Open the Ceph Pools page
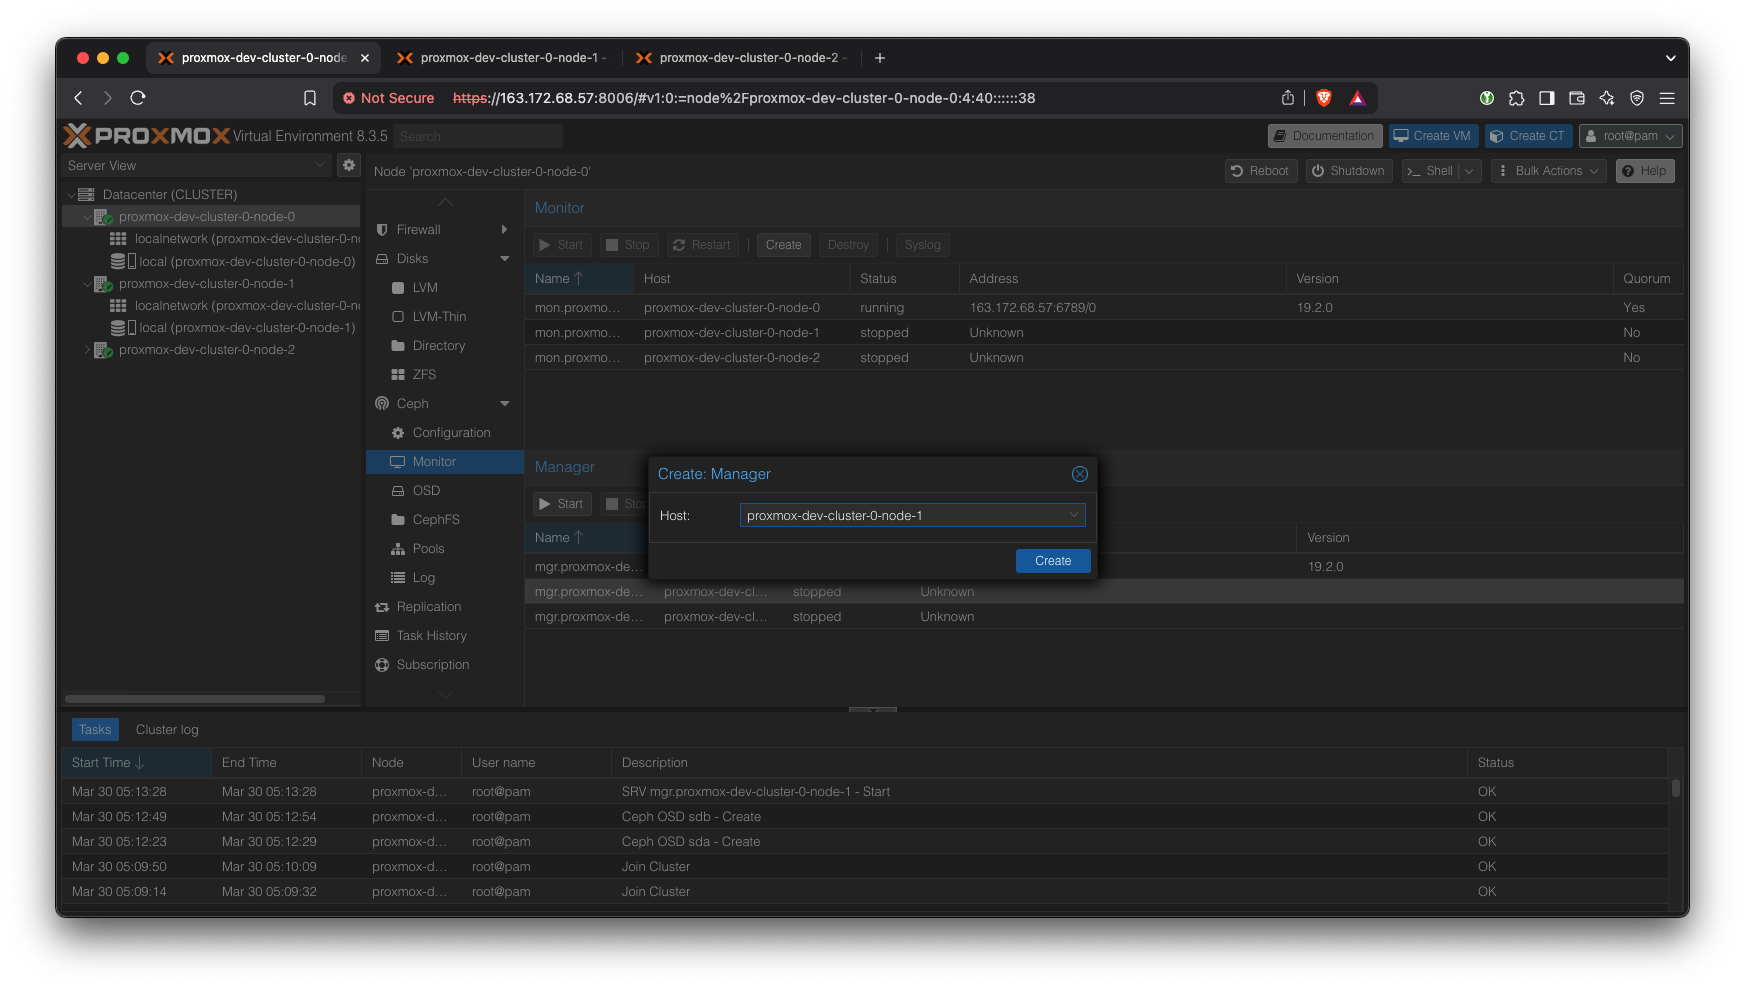Screen dimensions: 1745x991 pyautogui.click(x=428, y=549)
